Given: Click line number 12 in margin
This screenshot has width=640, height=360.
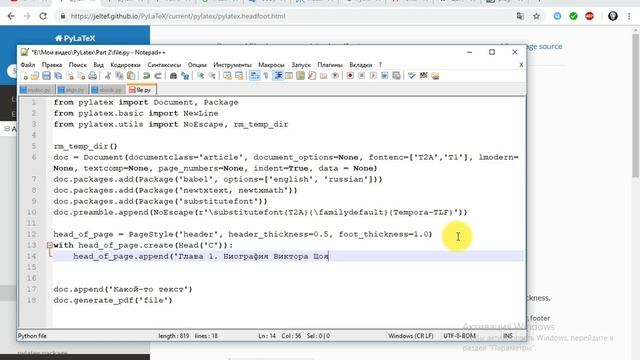Looking at the screenshot, I should point(32,234).
